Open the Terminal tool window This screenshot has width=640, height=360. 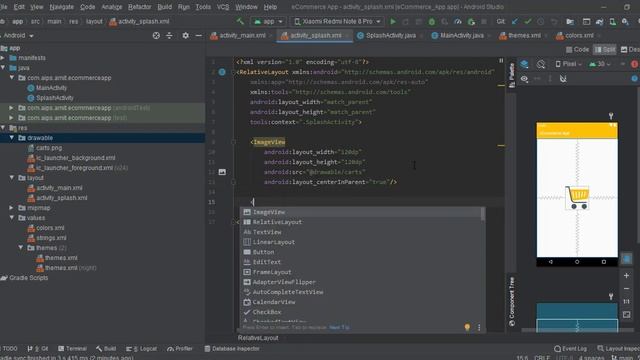coord(72,349)
